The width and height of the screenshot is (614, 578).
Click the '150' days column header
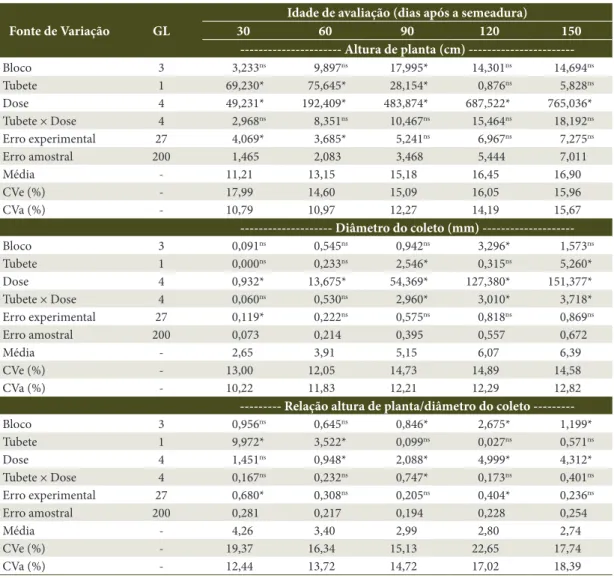571,31
